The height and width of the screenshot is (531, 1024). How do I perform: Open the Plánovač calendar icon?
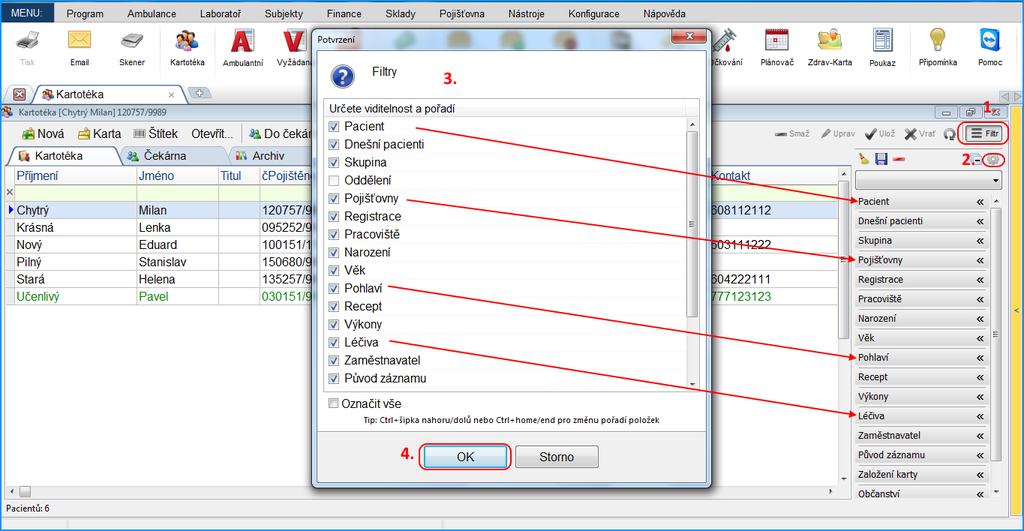(x=776, y=42)
